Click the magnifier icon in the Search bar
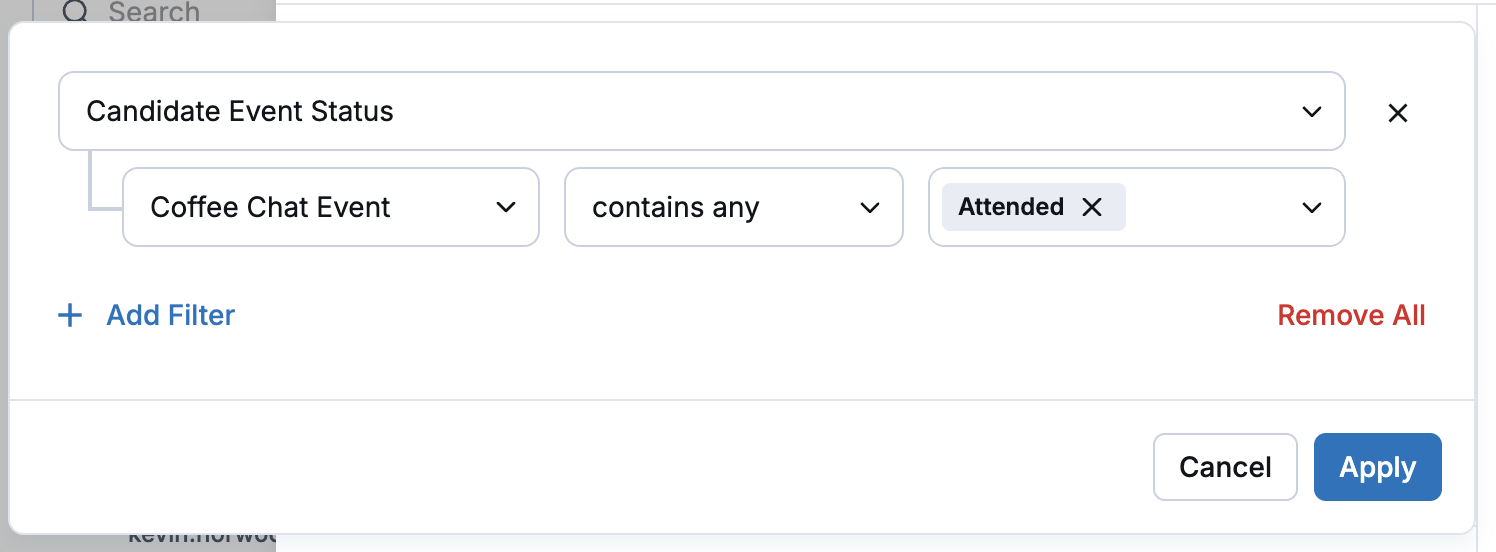The width and height of the screenshot is (1496, 552). tap(76, 12)
